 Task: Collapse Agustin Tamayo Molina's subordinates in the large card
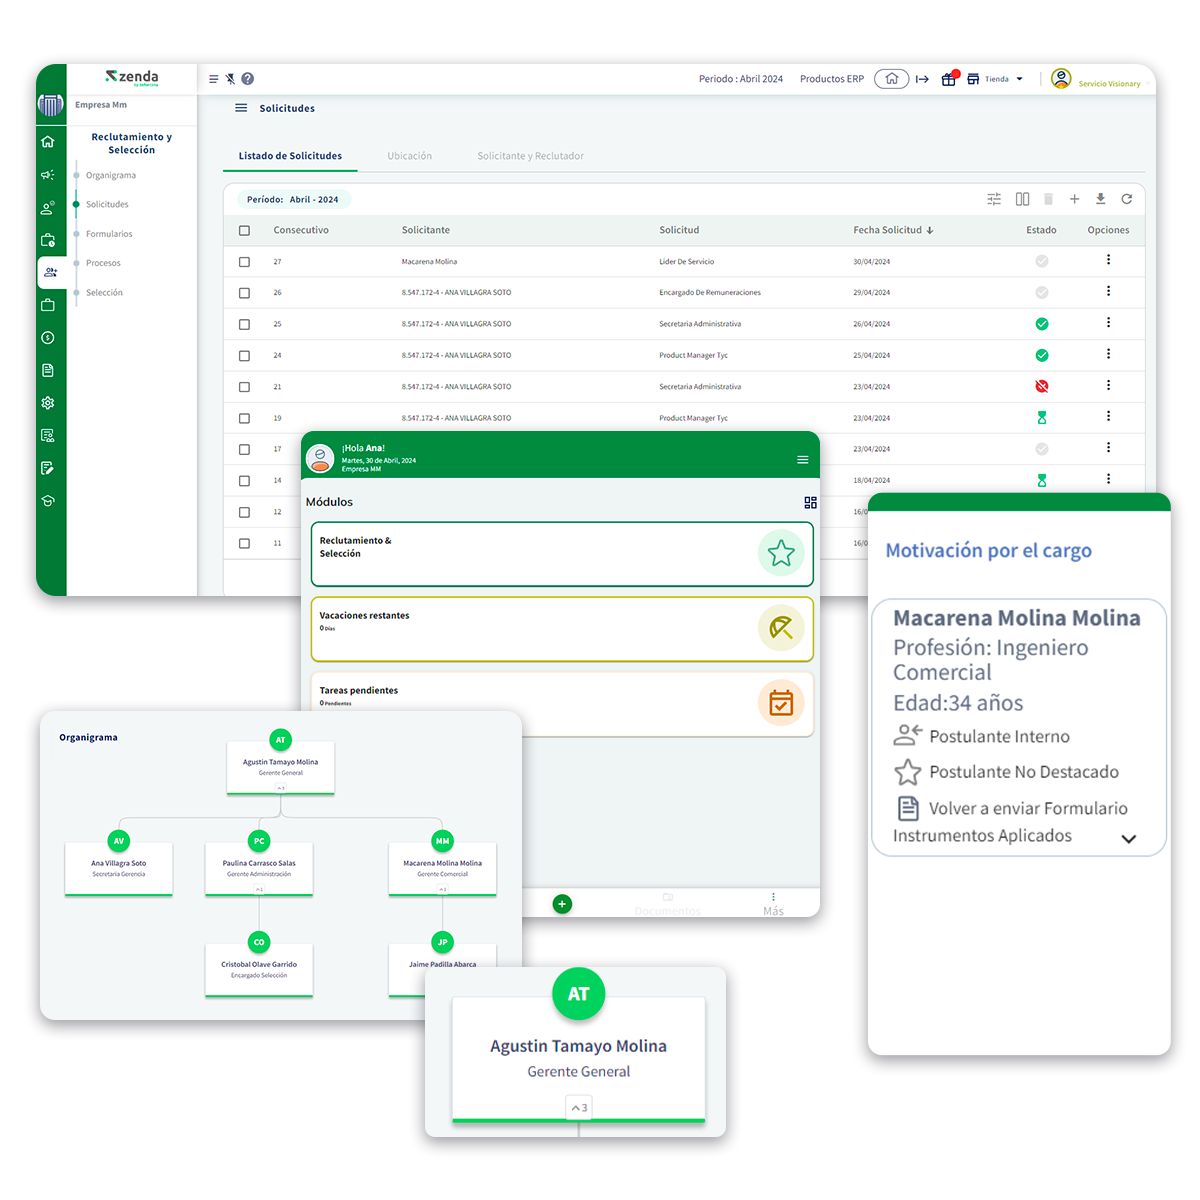(x=579, y=1107)
